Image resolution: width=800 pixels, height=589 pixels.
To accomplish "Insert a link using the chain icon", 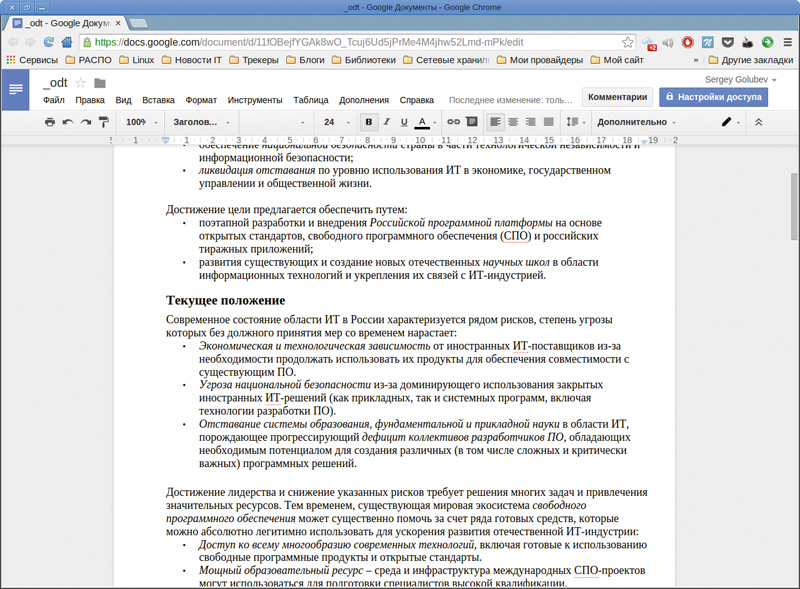I will [x=453, y=122].
